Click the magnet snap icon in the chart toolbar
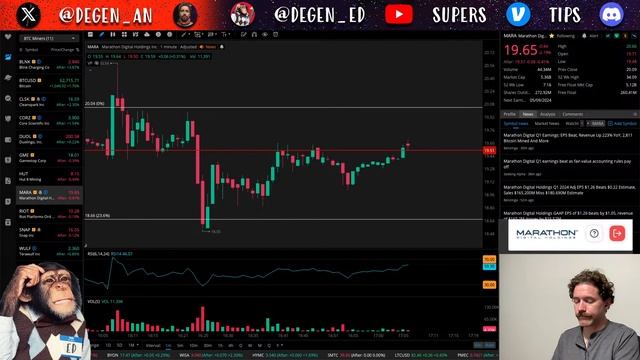640x360 pixels. [254, 35]
